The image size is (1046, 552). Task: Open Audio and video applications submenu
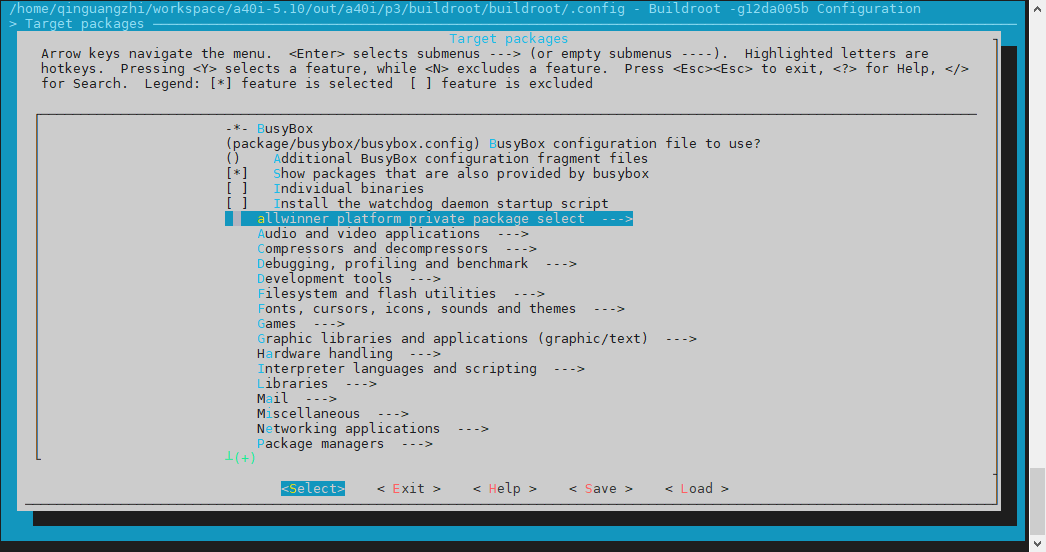(x=393, y=234)
